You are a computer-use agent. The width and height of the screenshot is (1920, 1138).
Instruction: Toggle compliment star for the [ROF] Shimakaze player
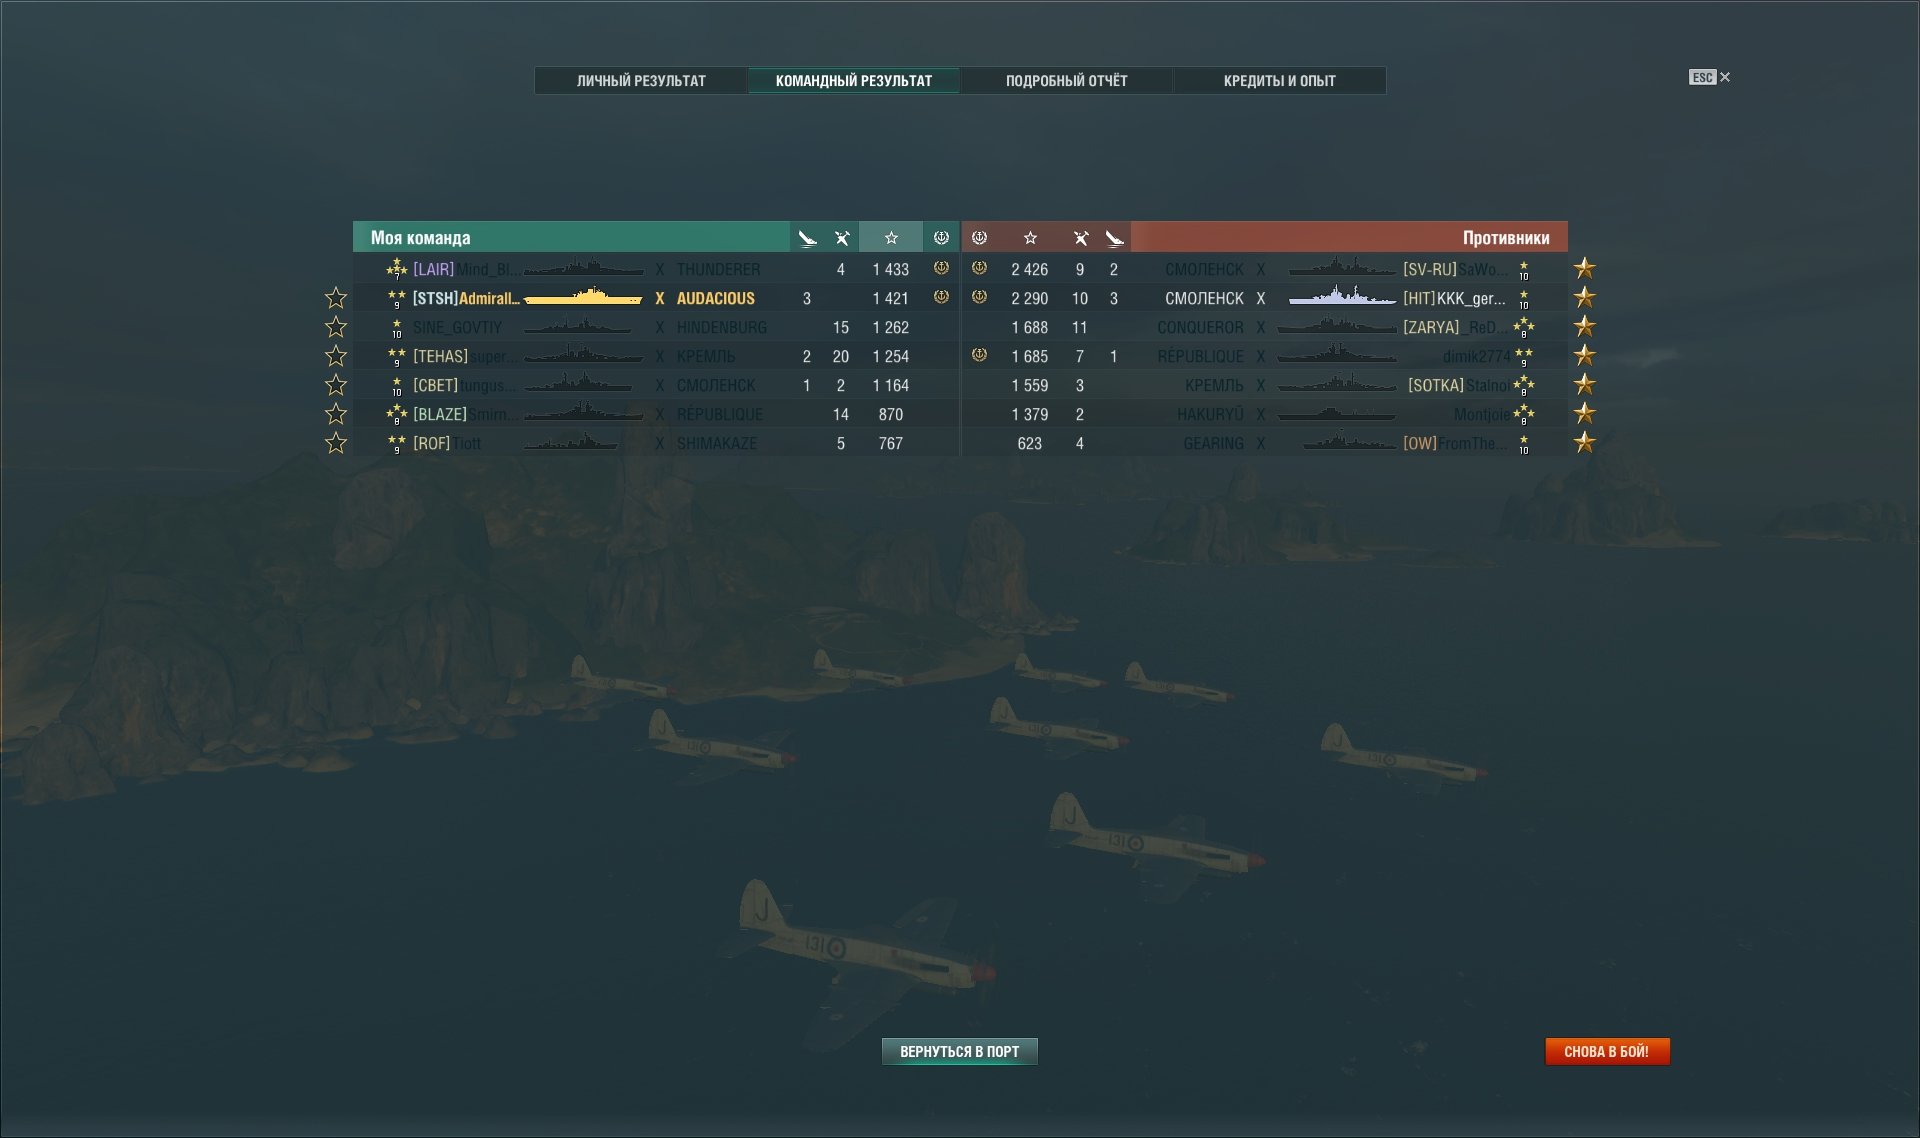coord(336,443)
